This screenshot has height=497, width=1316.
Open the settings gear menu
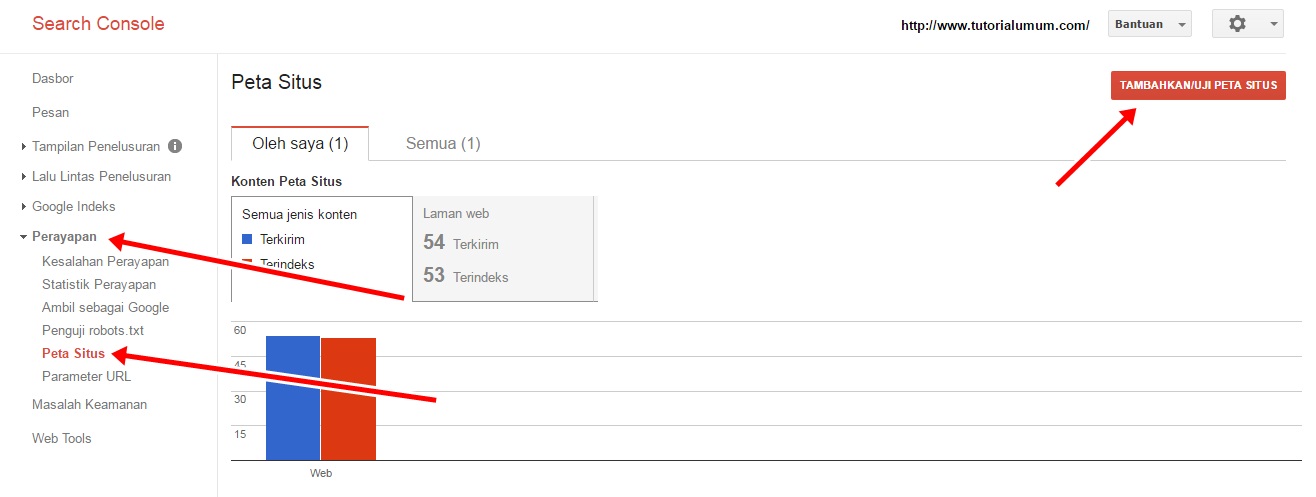click(1247, 24)
